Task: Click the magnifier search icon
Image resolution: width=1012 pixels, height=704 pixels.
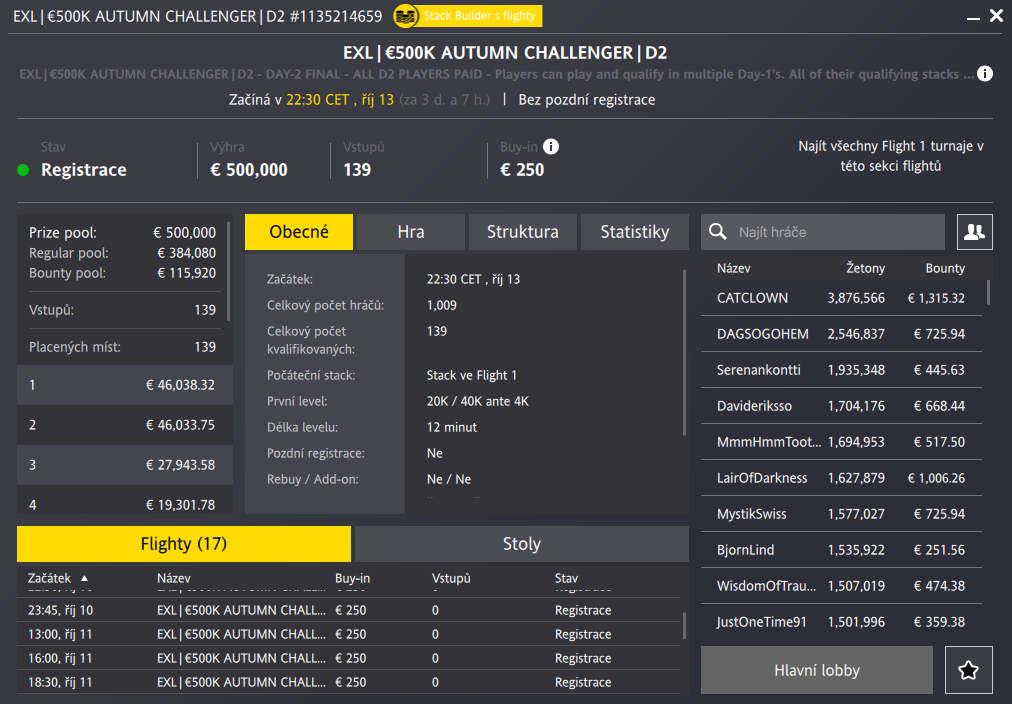Action: pos(717,232)
